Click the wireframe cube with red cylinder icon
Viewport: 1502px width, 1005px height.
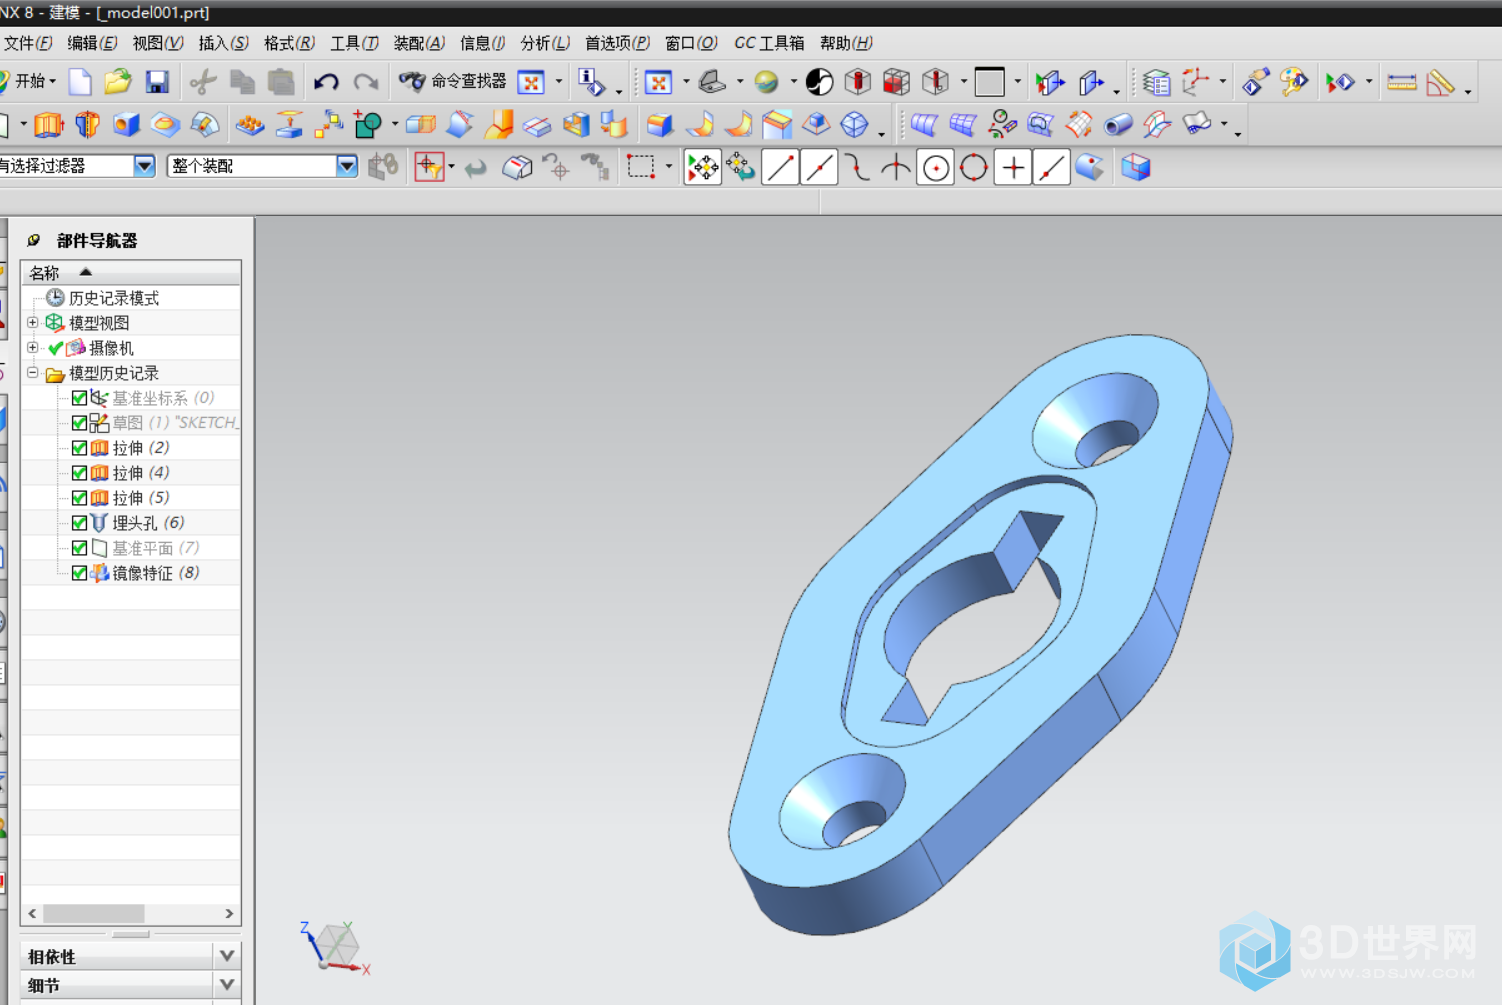click(x=857, y=82)
